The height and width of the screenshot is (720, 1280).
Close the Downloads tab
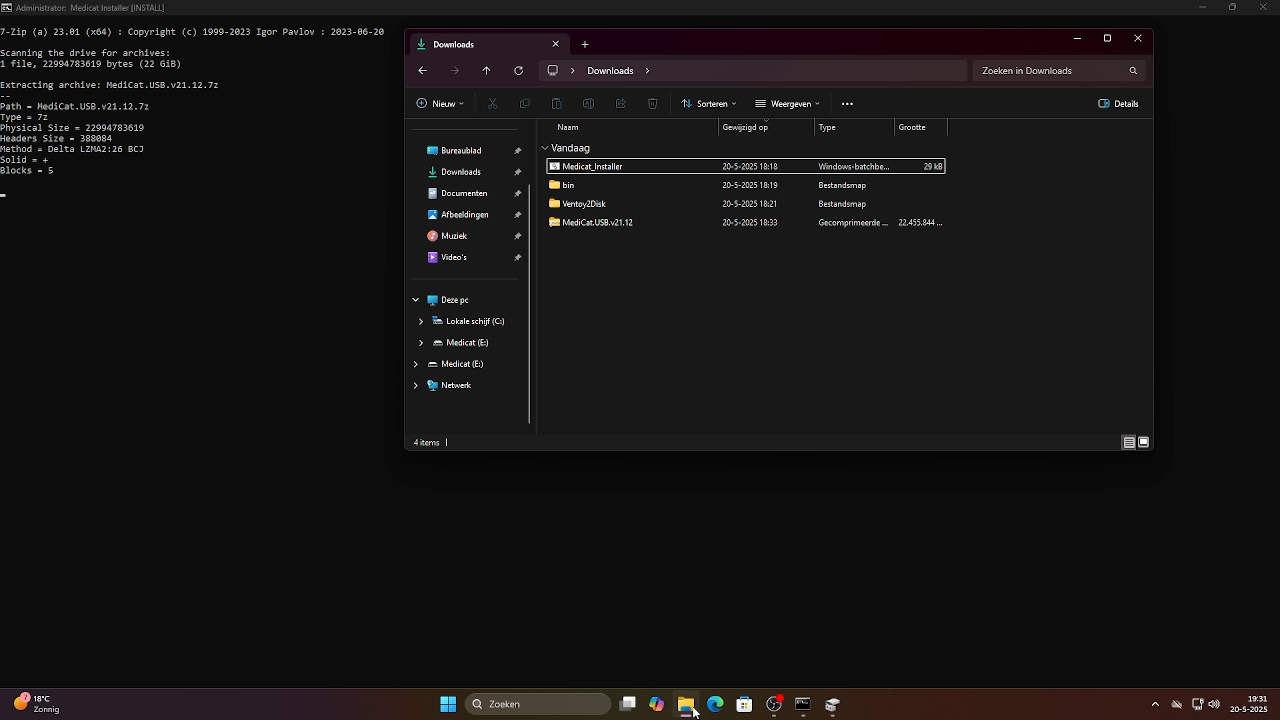coord(556,44)
